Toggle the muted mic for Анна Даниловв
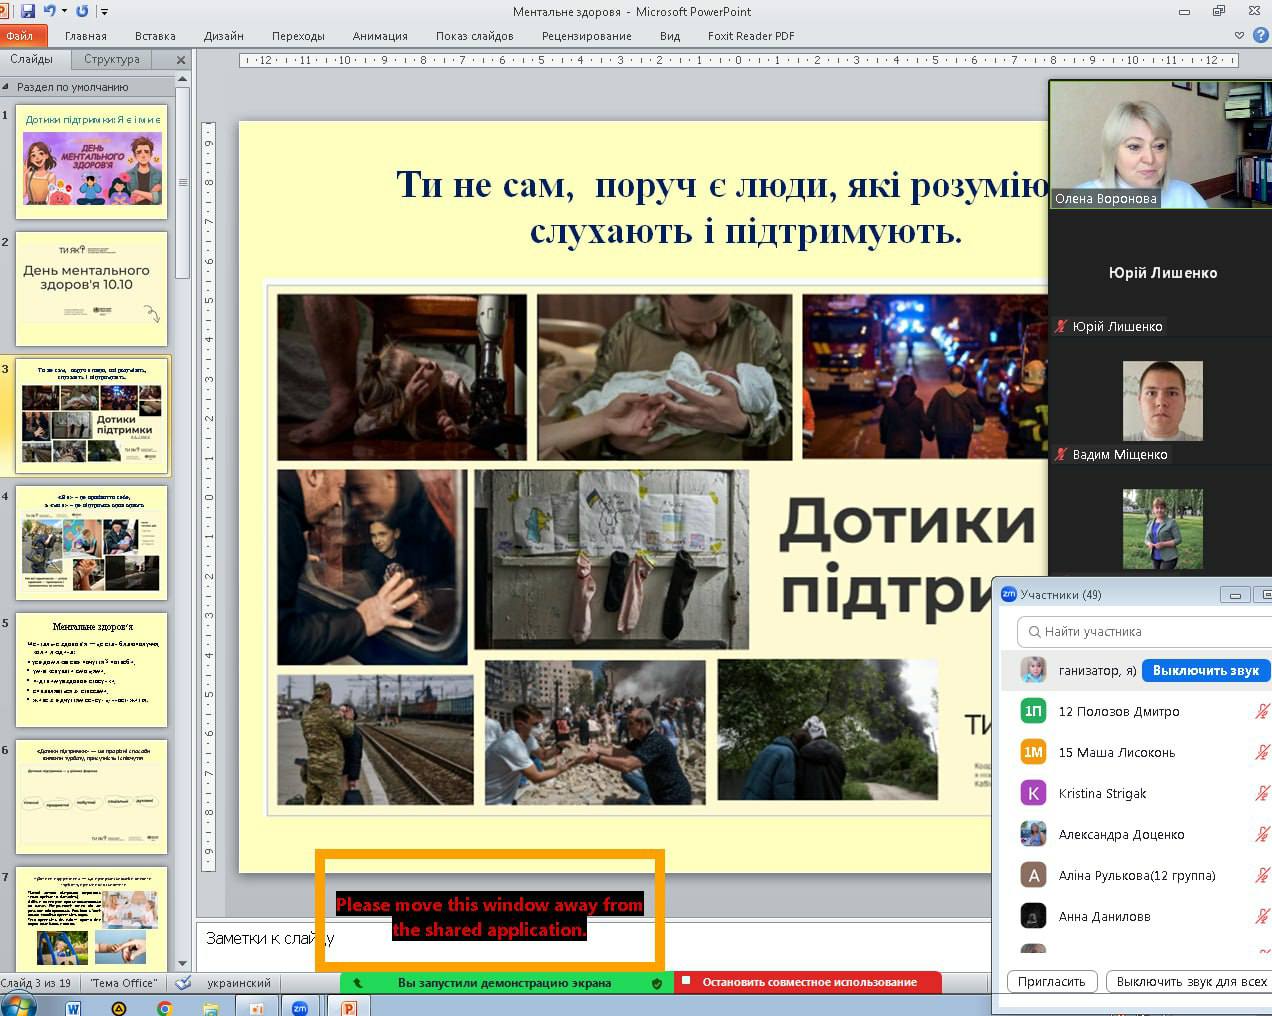Viewport: 1272px width, 1016px height. point(1262,916)
